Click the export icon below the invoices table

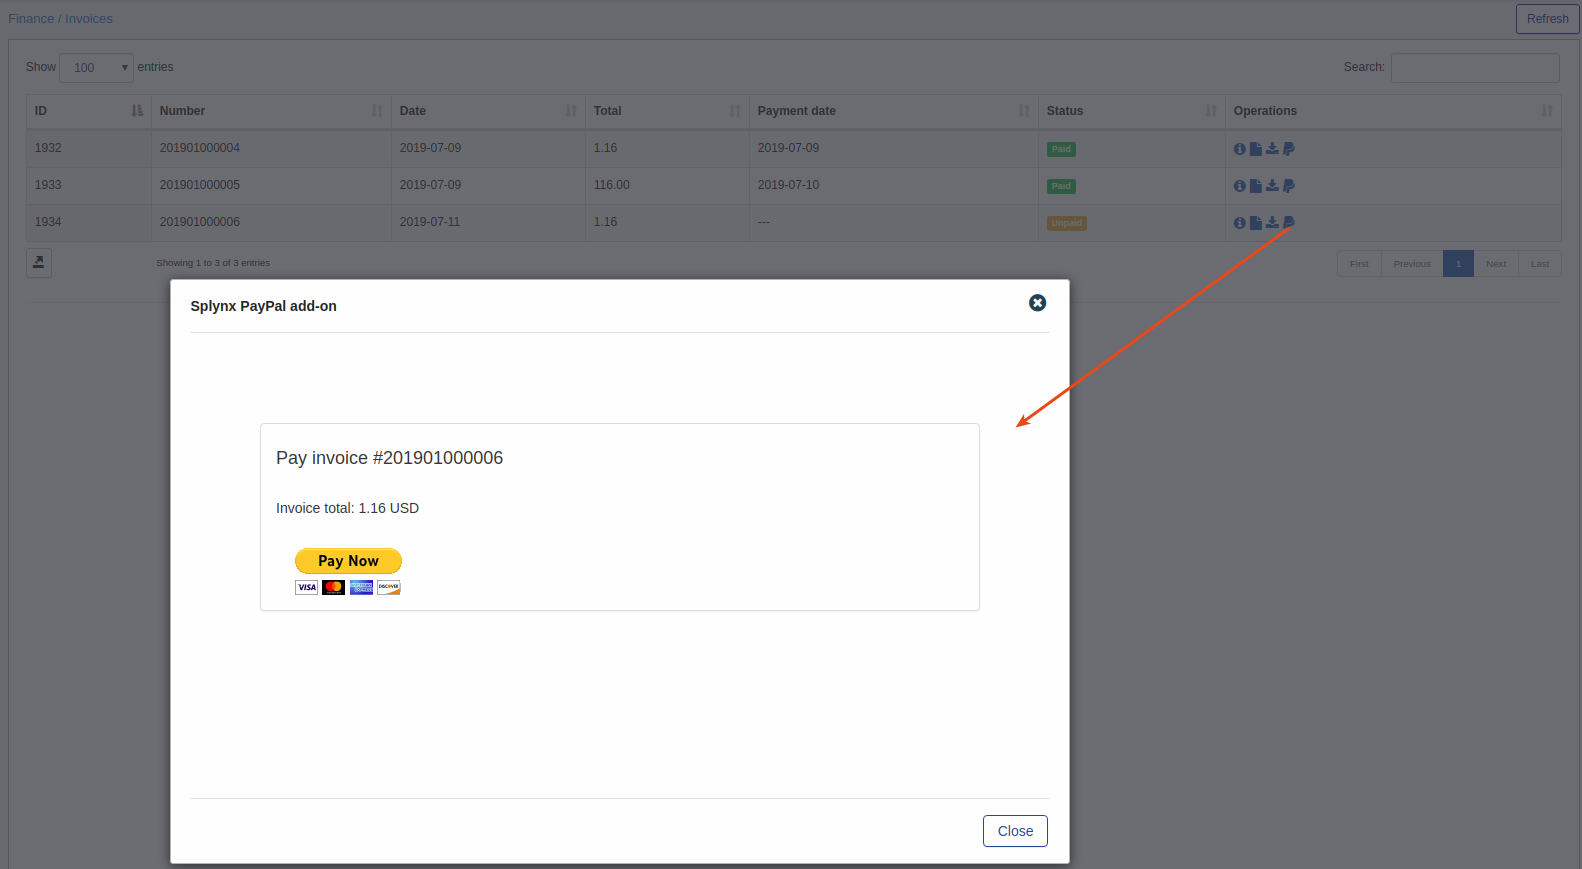(39, 263)
